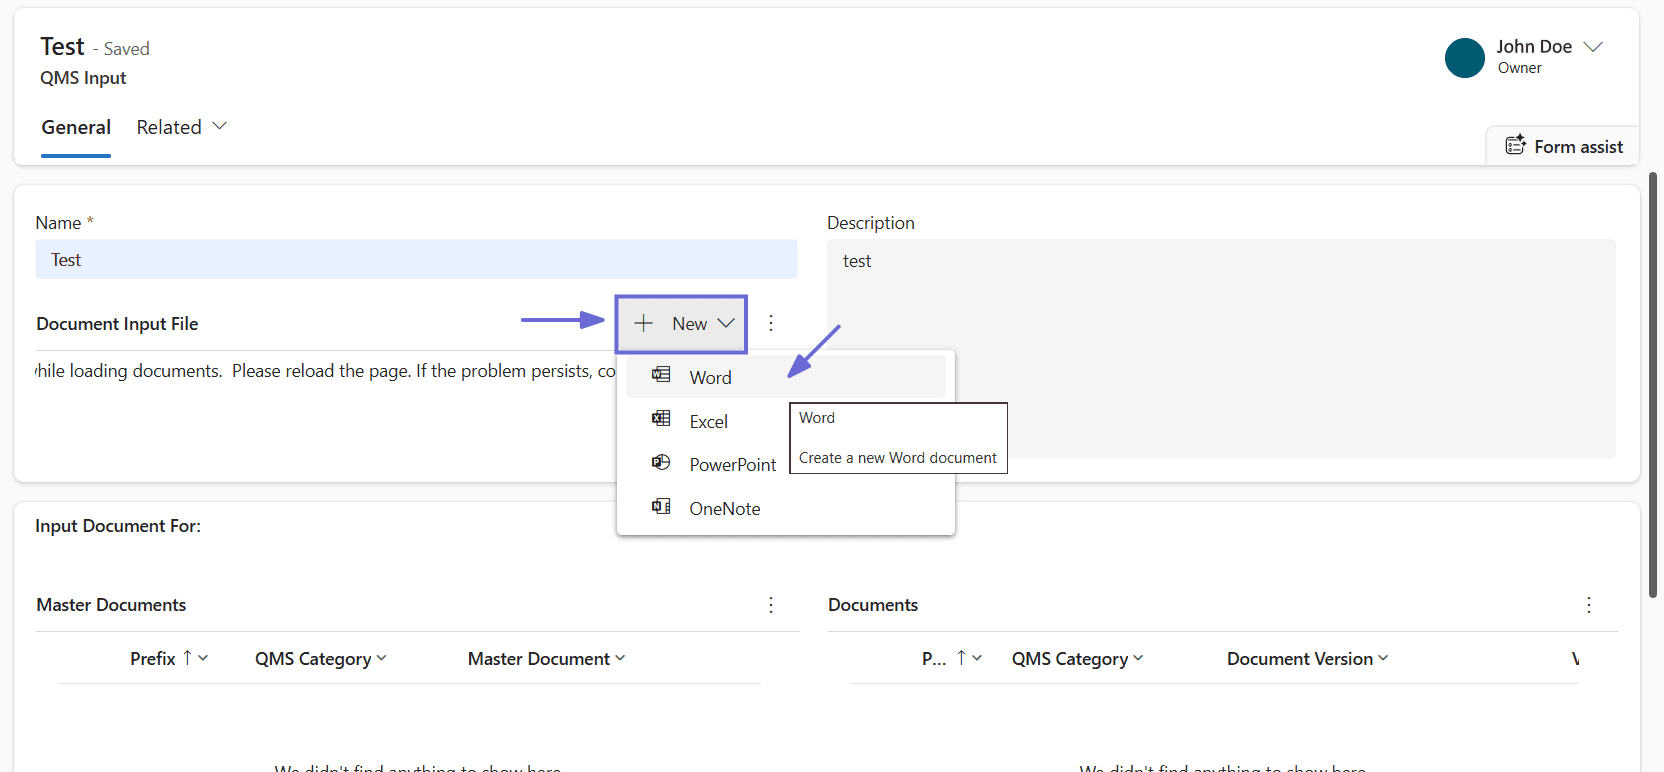Click into the Description text area

1221,348
